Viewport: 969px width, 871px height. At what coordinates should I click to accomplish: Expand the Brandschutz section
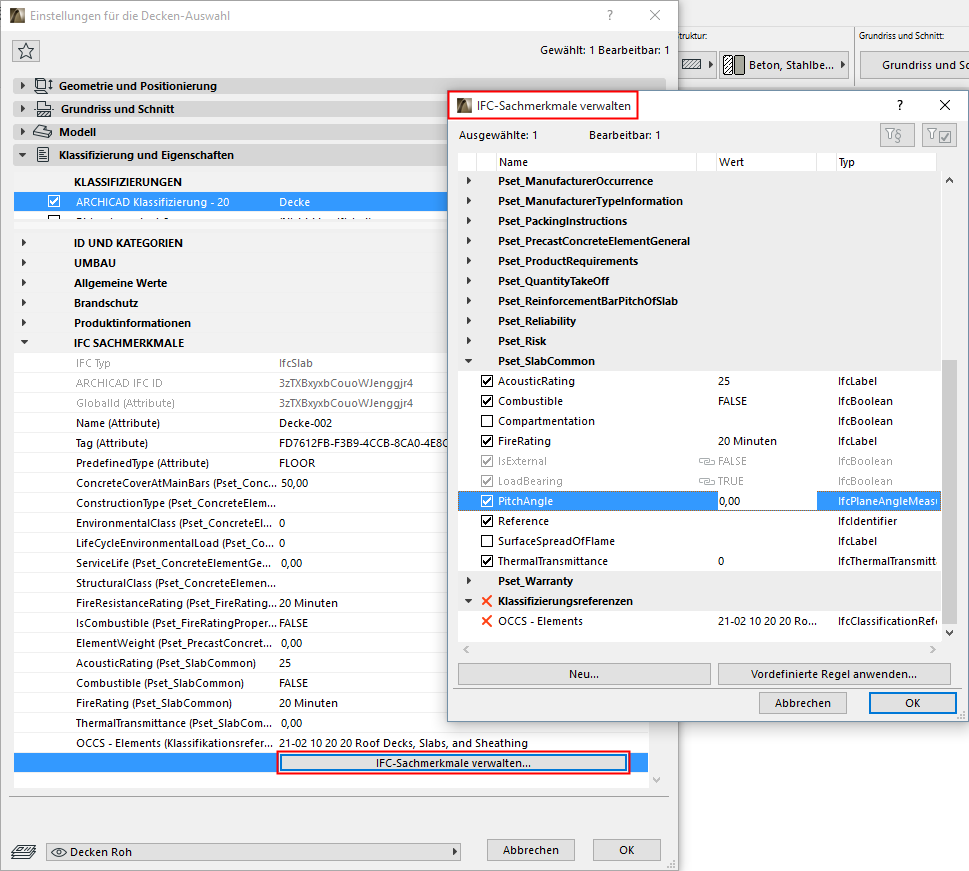pos(22,303)
